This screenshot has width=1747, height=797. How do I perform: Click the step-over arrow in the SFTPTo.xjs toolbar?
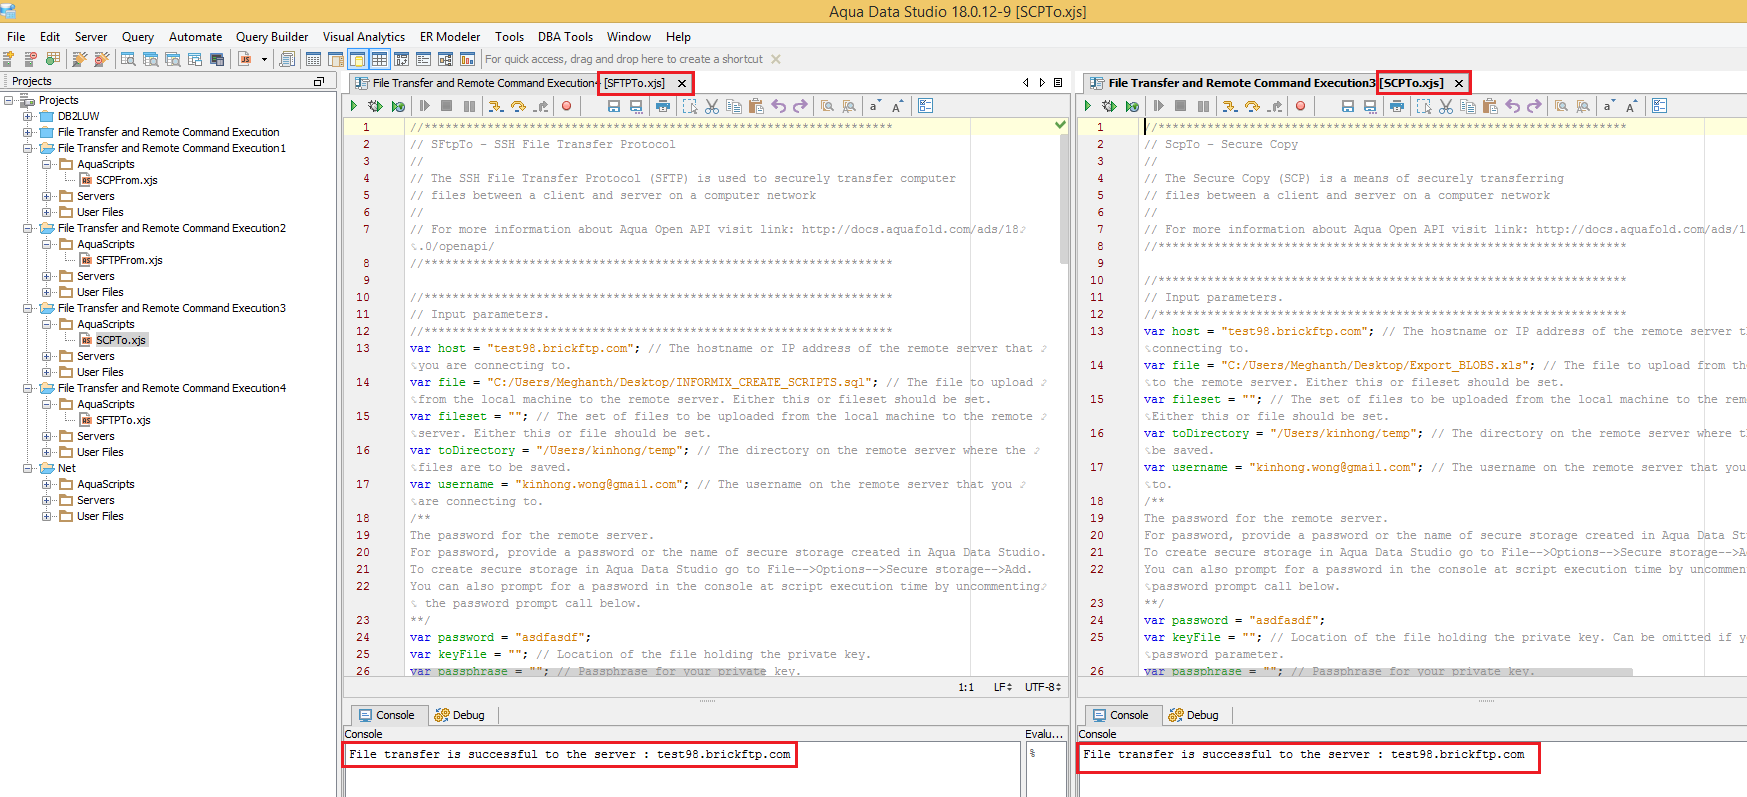click(518, 106)
